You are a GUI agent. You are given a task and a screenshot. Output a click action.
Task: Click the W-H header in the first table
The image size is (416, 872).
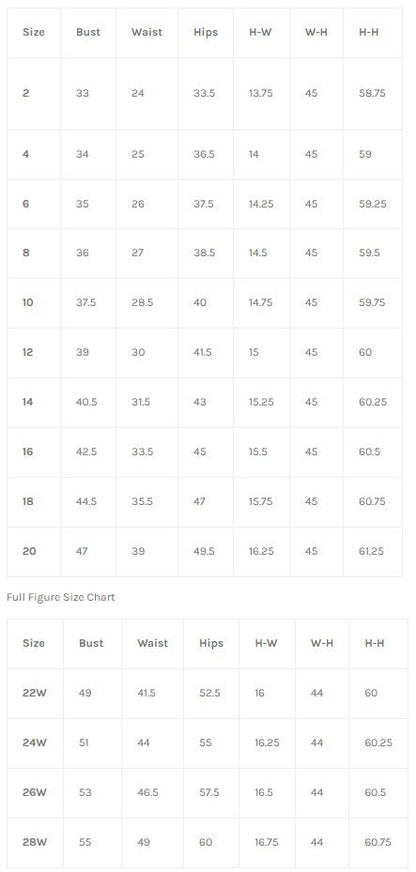click(x=316, y=32)
